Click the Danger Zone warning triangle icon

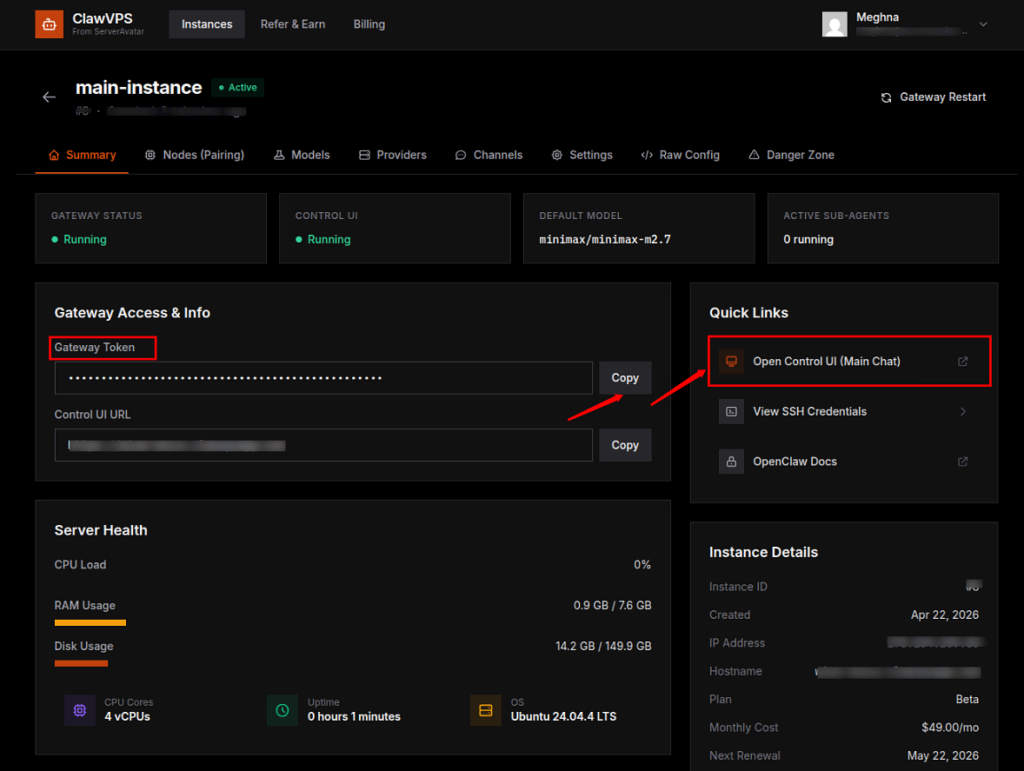[752, 154]
